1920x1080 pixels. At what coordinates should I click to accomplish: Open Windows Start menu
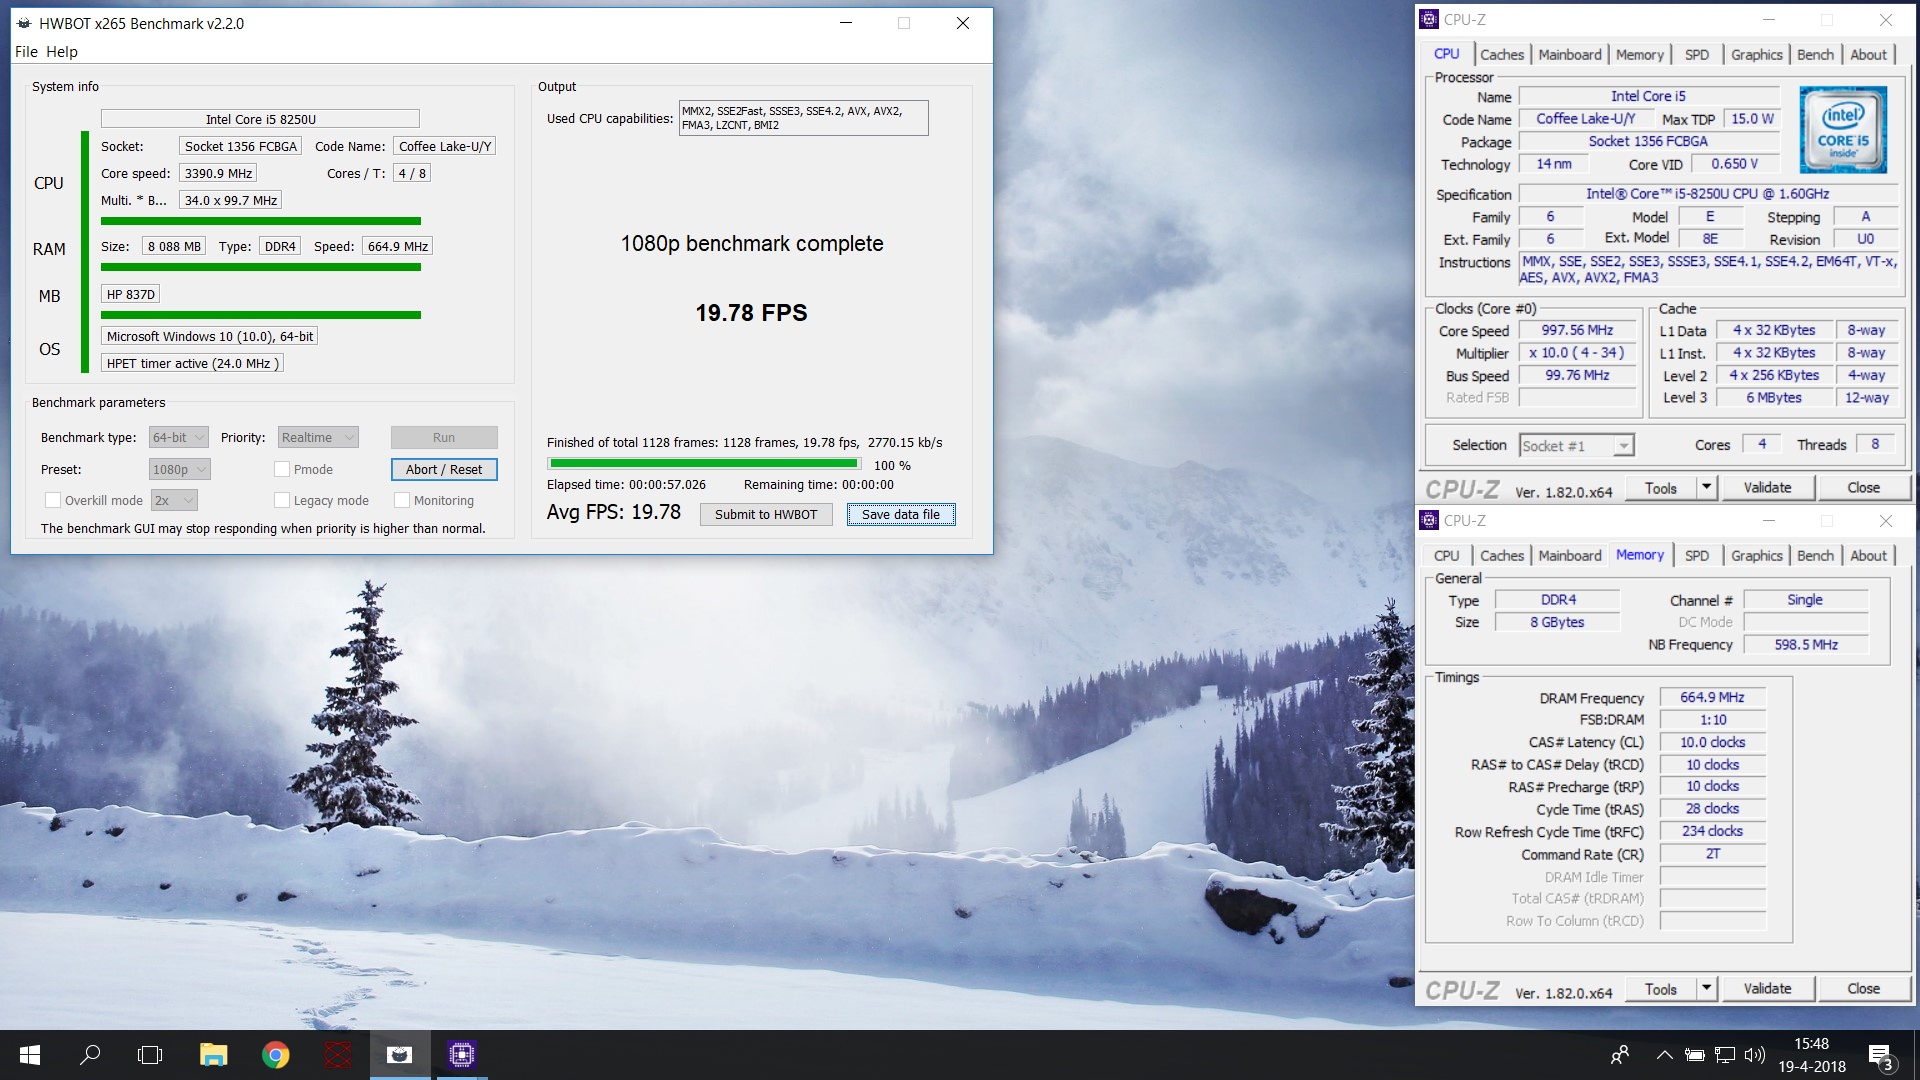click(x=29, y=1055)
